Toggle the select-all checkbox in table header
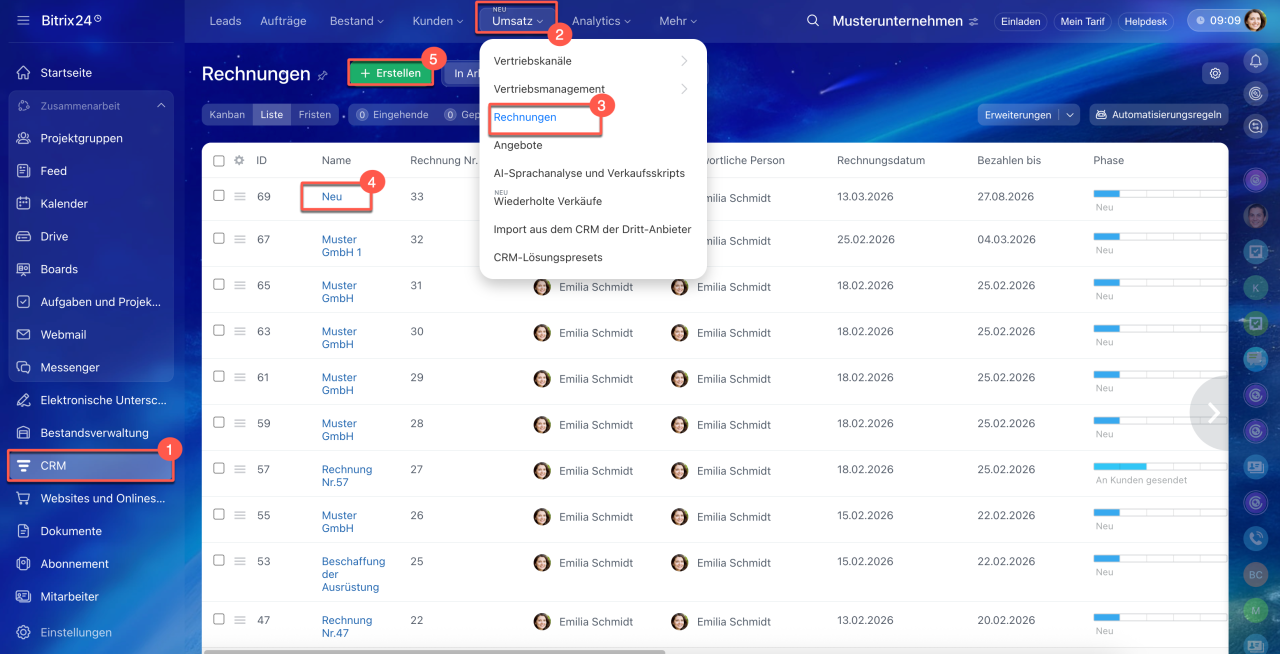1280x654 pixels. 219,160
